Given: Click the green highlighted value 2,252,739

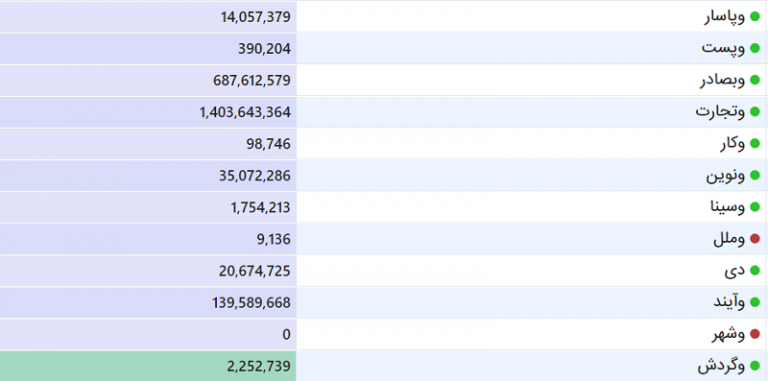Looking at the screenshot, I should click(259, 366).
